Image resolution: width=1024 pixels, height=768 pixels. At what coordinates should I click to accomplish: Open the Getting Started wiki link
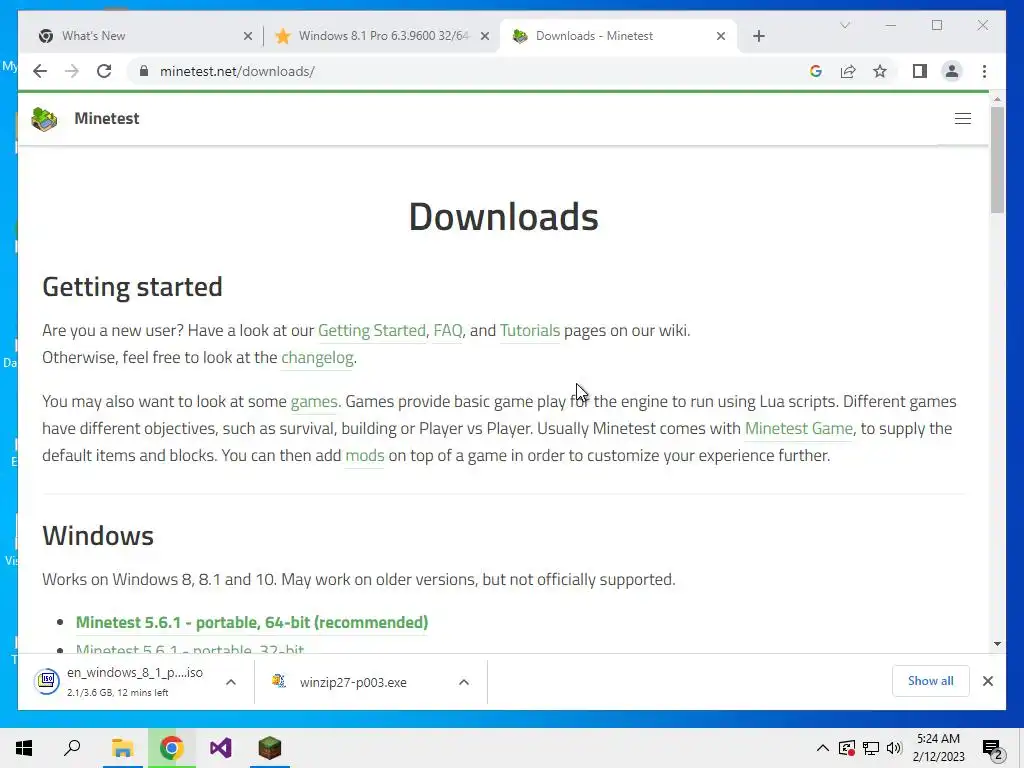(372, 330)
